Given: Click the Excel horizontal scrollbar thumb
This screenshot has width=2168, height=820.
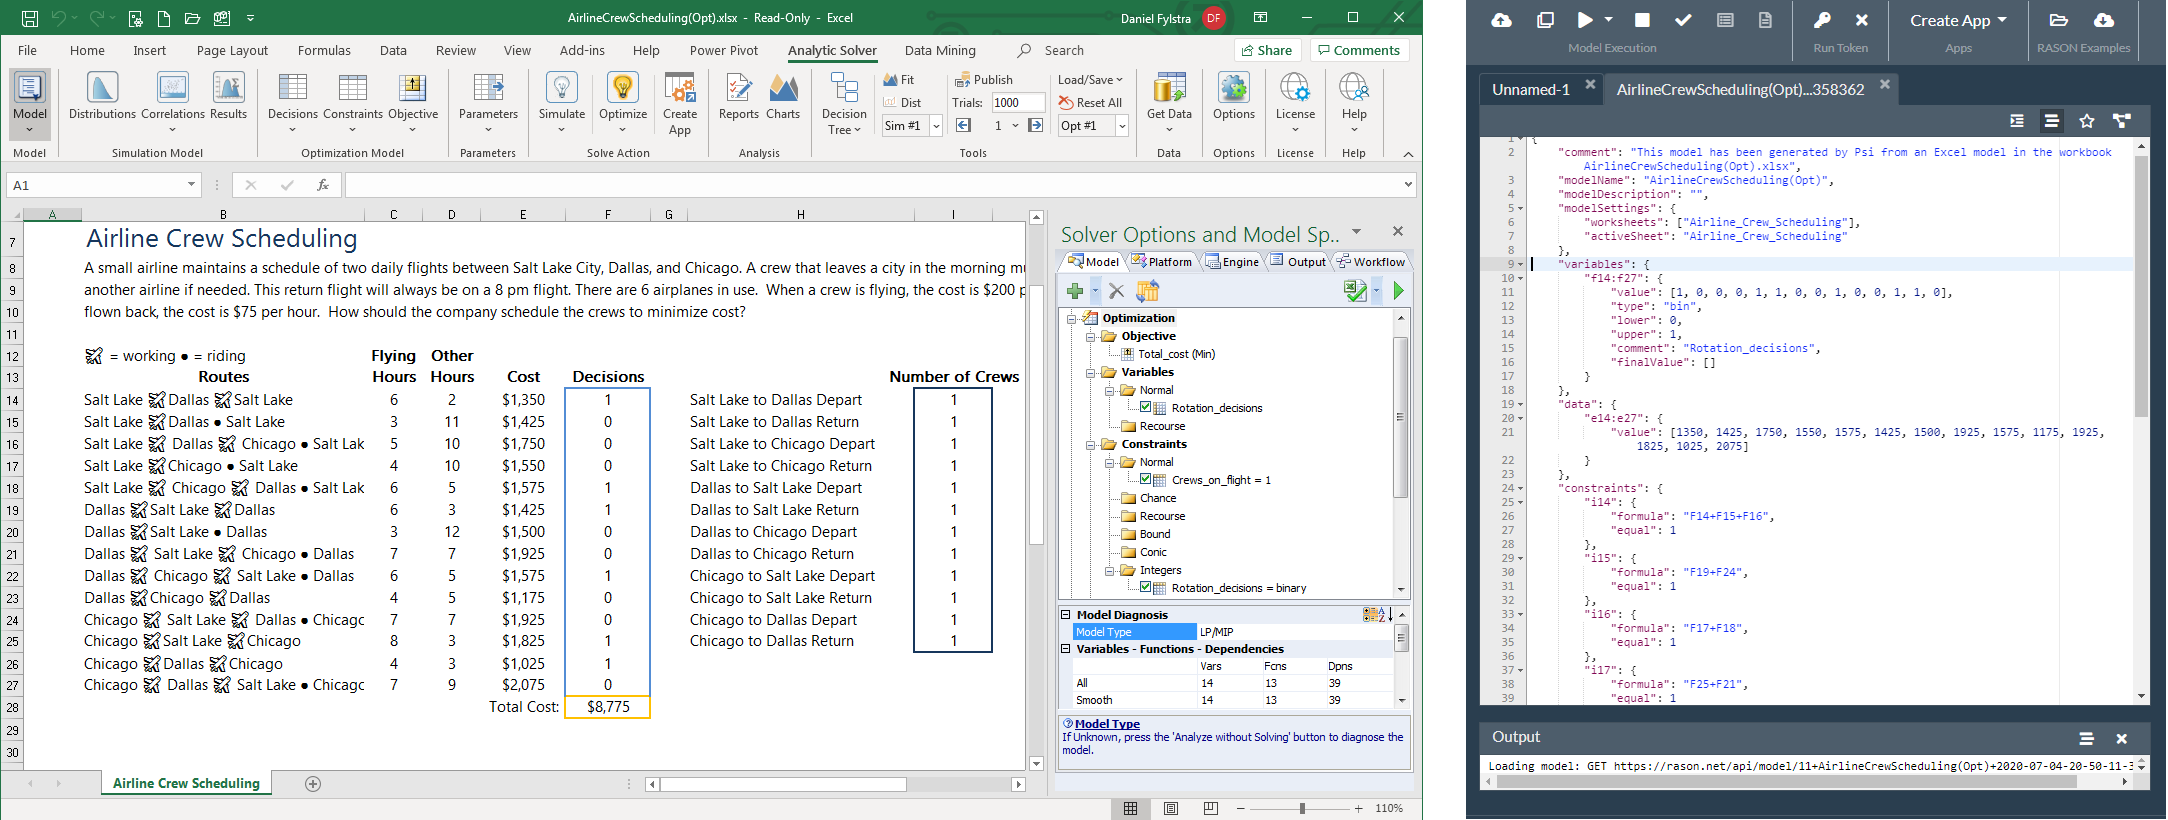Looking at the screenshot, I should (783, 784).
